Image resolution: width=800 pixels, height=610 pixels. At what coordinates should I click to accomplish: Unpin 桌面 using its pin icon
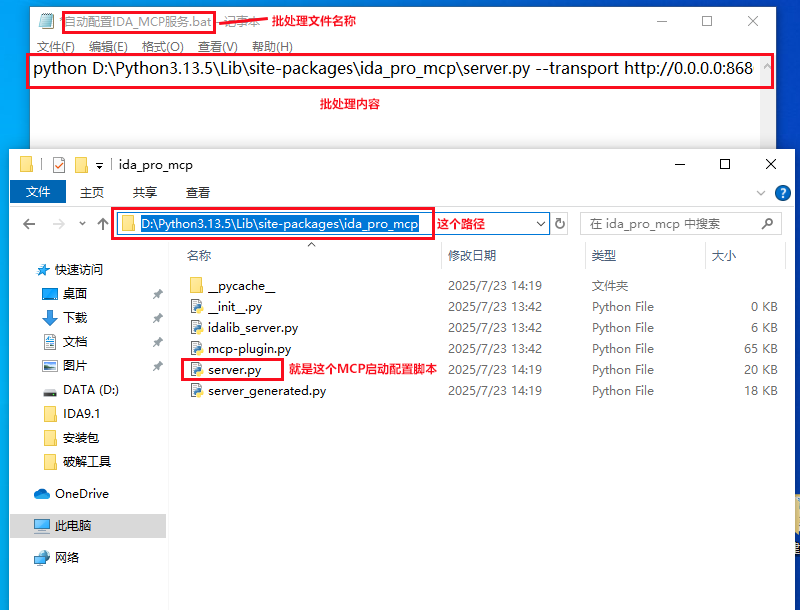(x=158, y=294)
